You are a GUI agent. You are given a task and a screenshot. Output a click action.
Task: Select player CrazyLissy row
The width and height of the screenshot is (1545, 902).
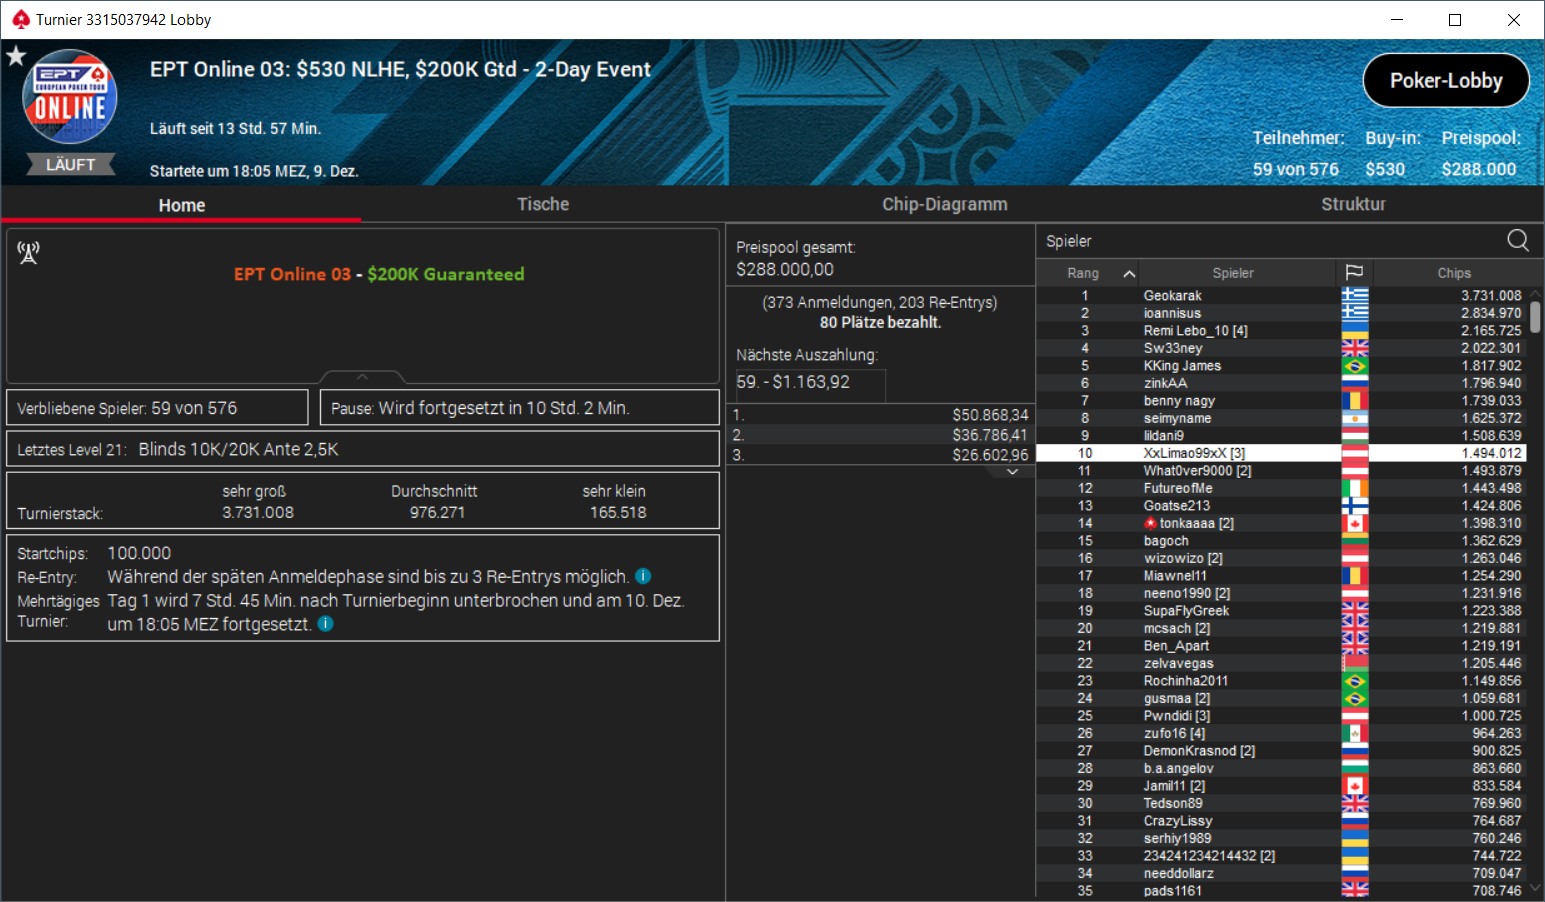click(x=1282, y=820)
